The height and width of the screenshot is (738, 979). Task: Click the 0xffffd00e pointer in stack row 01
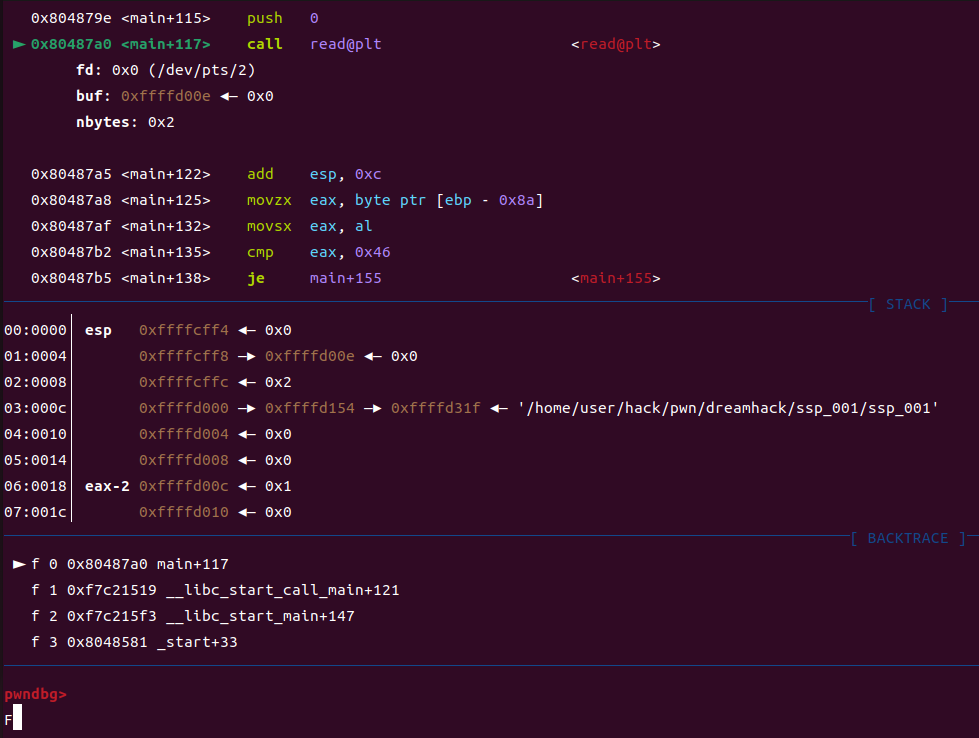click(310, 357)
